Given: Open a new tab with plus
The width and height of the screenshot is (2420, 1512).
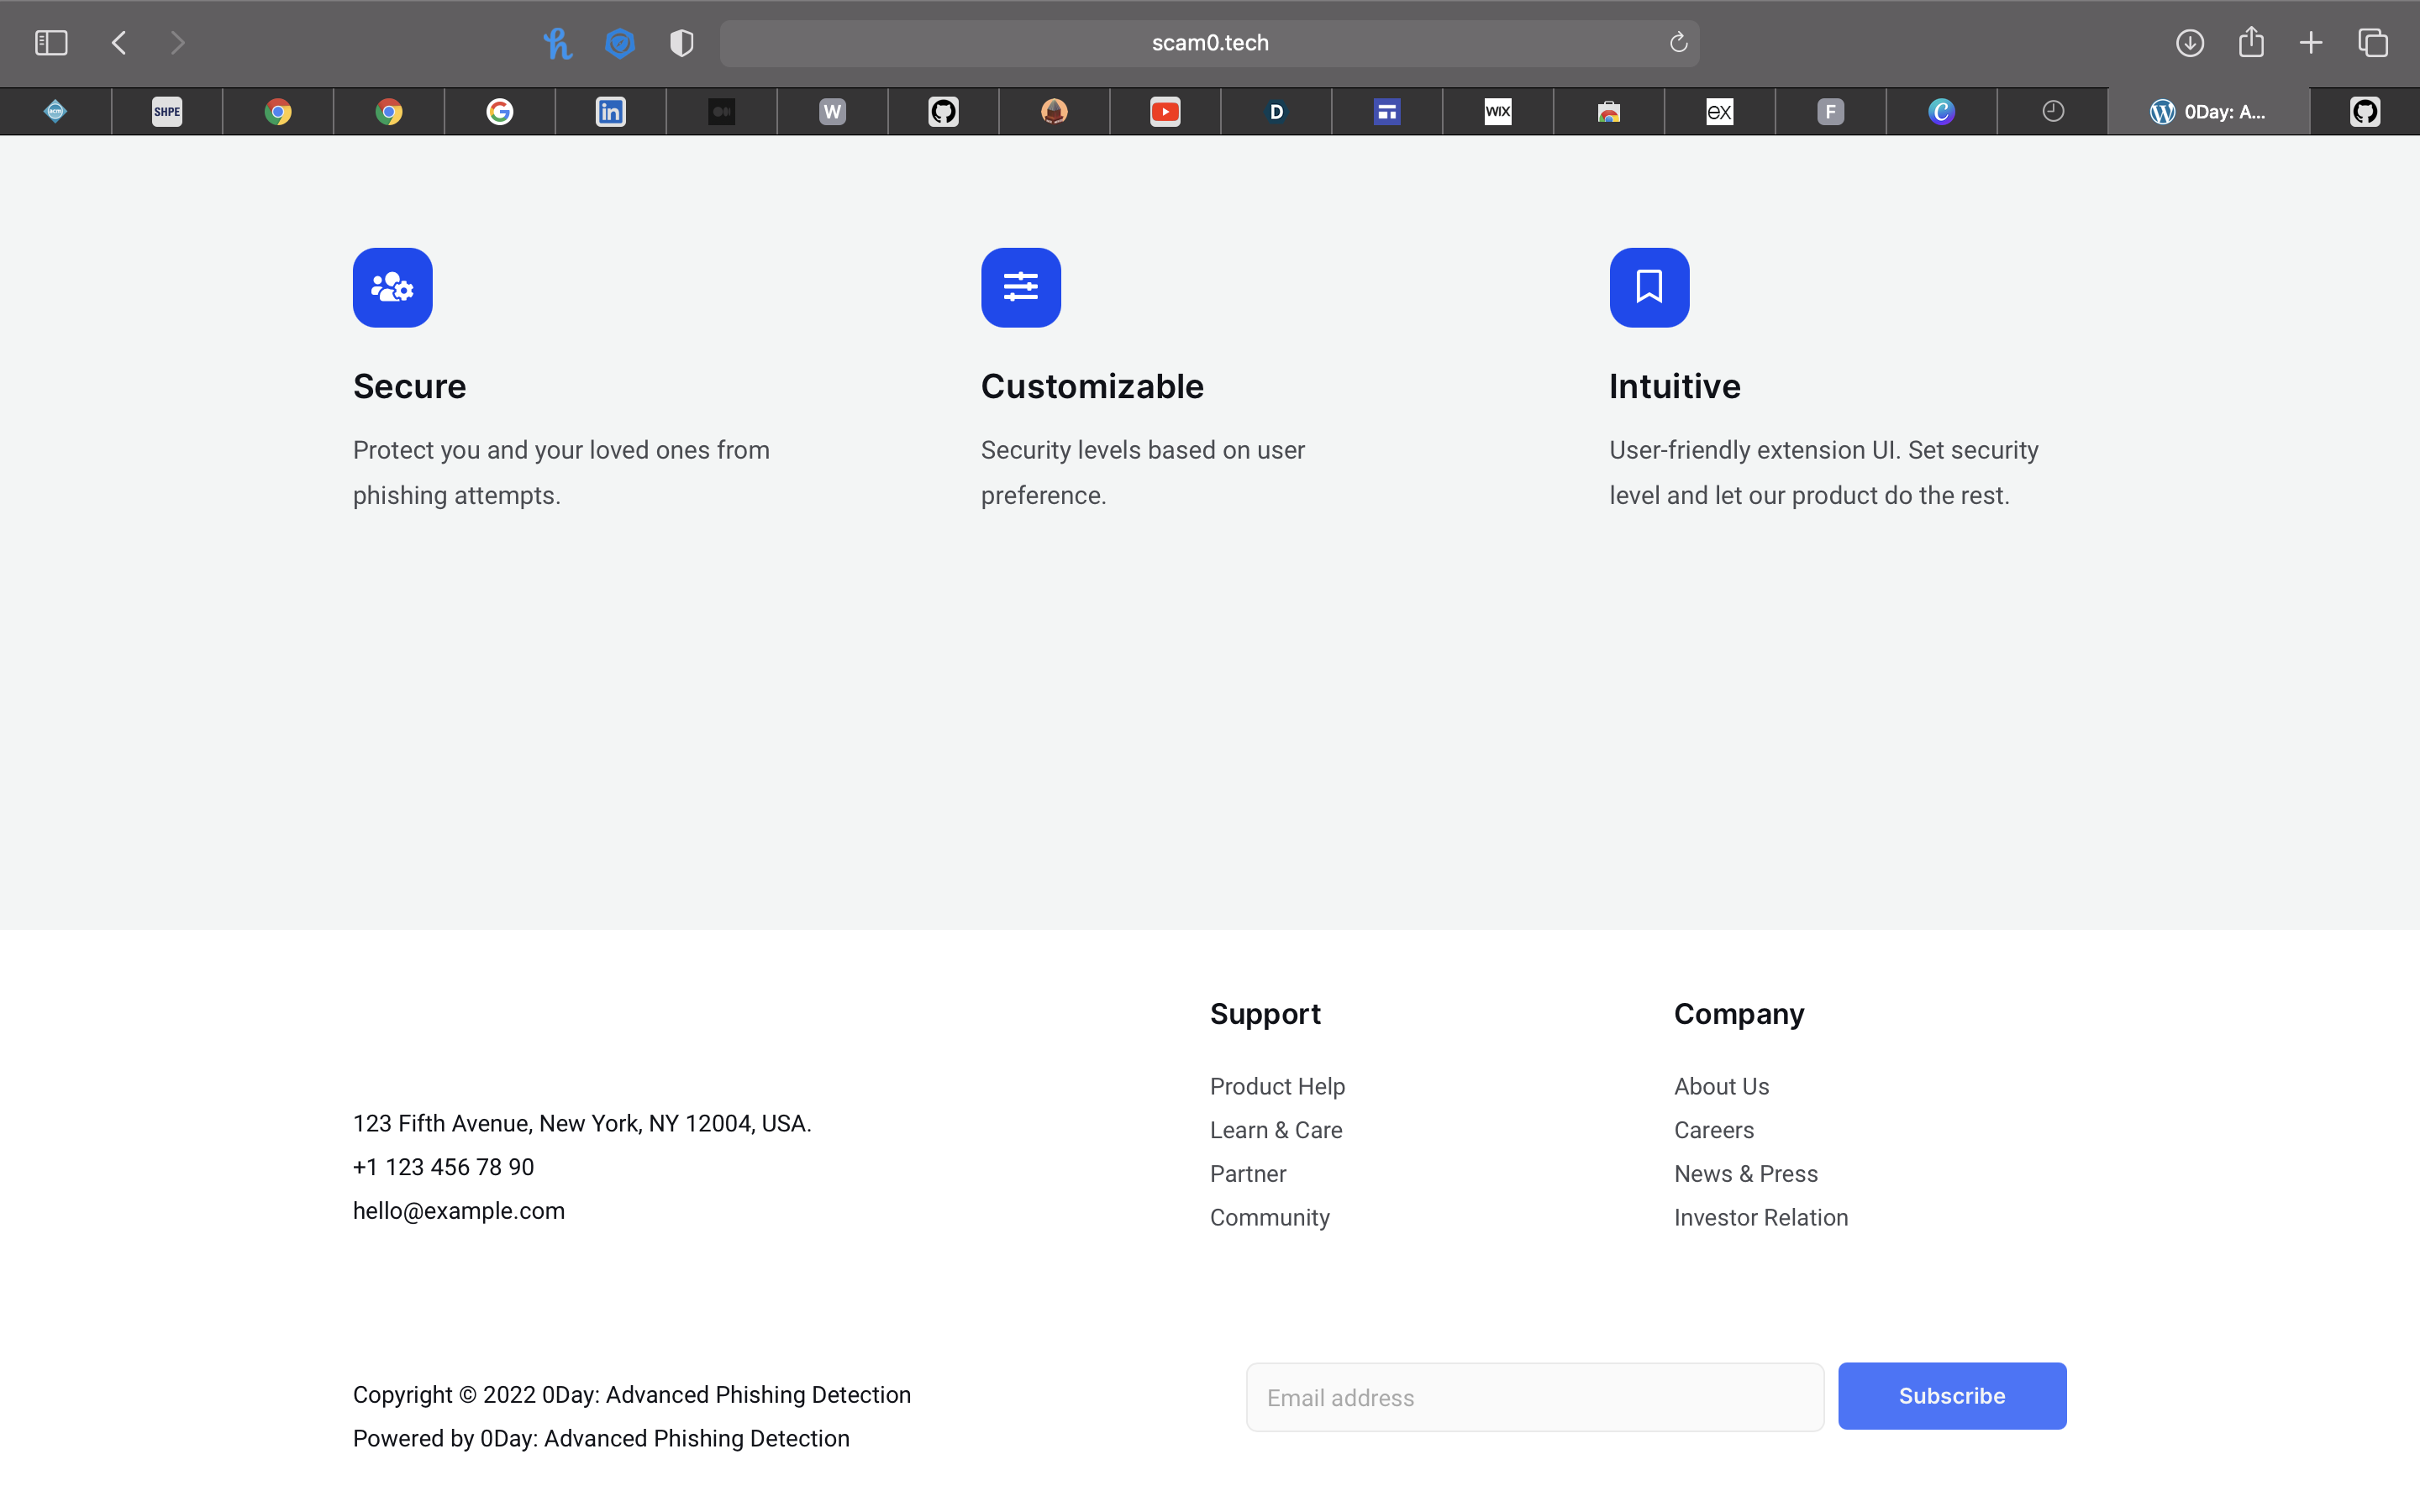Looking at the screenshot, I should tap(2311, 43).
